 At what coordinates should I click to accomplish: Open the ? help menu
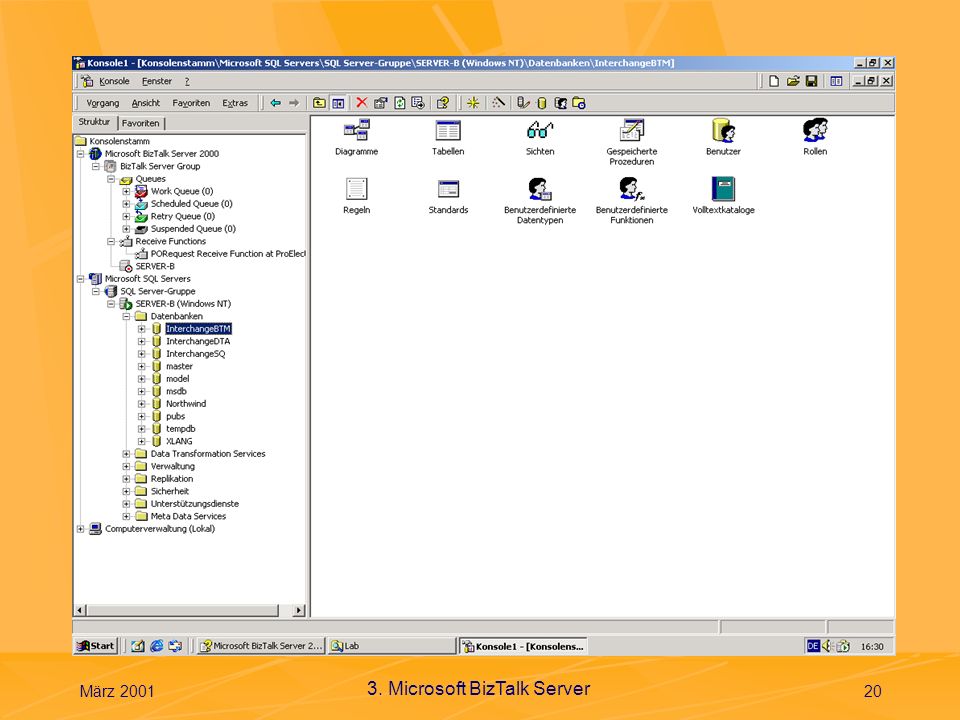pos(187,81)
